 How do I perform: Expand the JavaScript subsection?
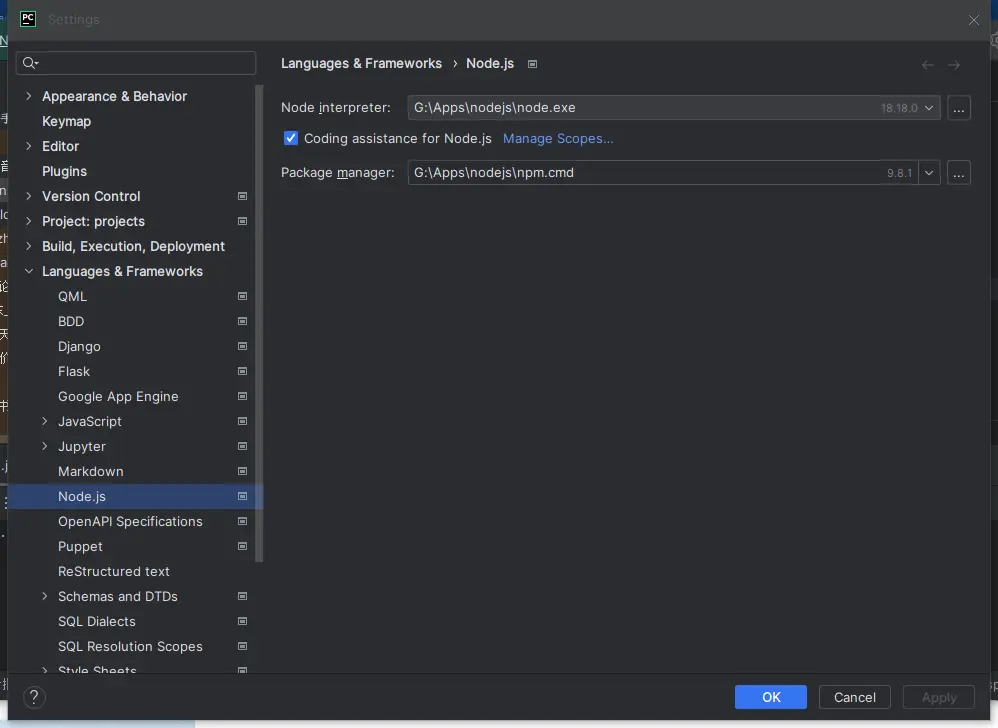[45, 421]
